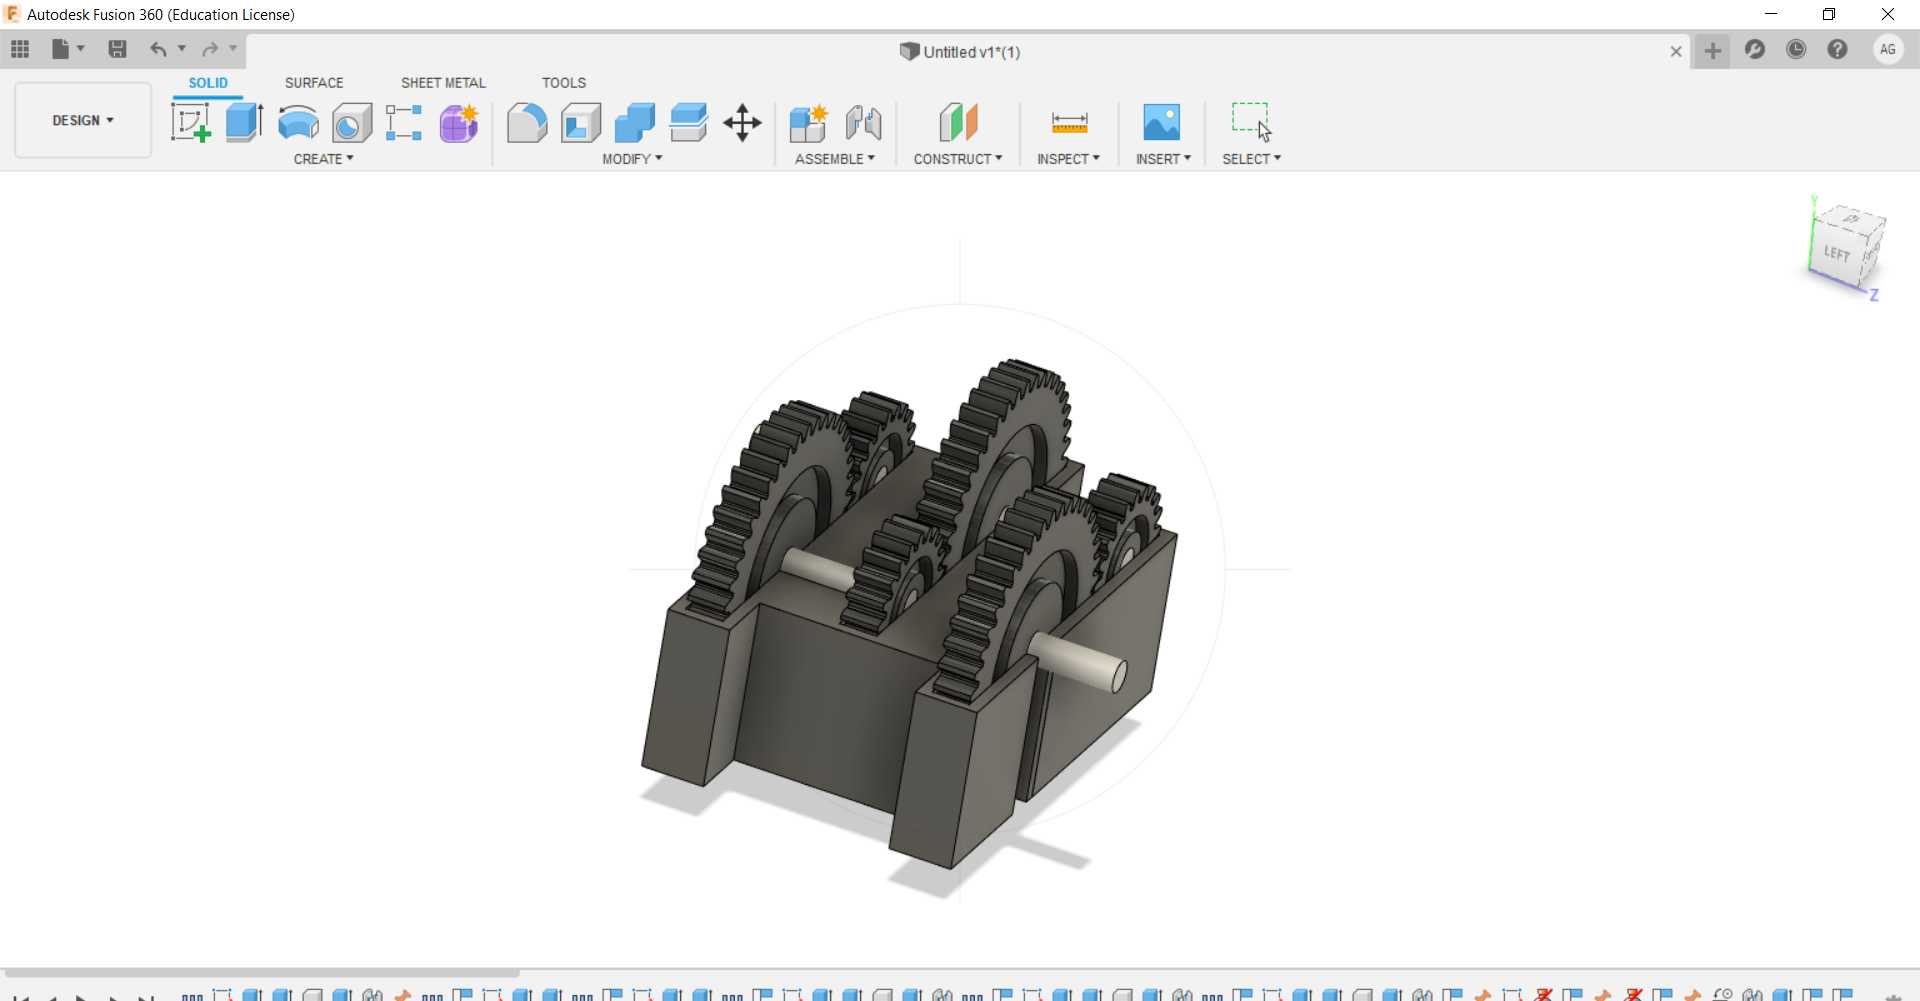1920x1001 pixels.
Task: Redo the last undone action
Action: (x=210, y=49)
